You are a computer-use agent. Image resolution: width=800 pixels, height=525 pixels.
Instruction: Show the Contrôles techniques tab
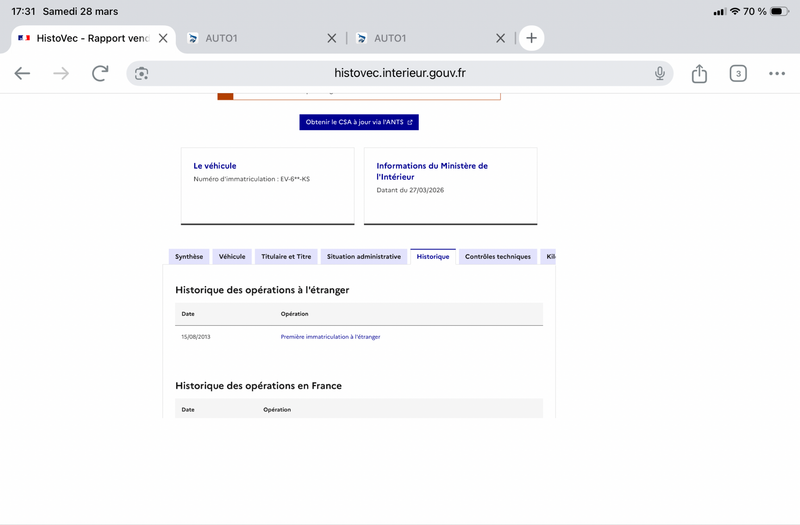point(498,257)
